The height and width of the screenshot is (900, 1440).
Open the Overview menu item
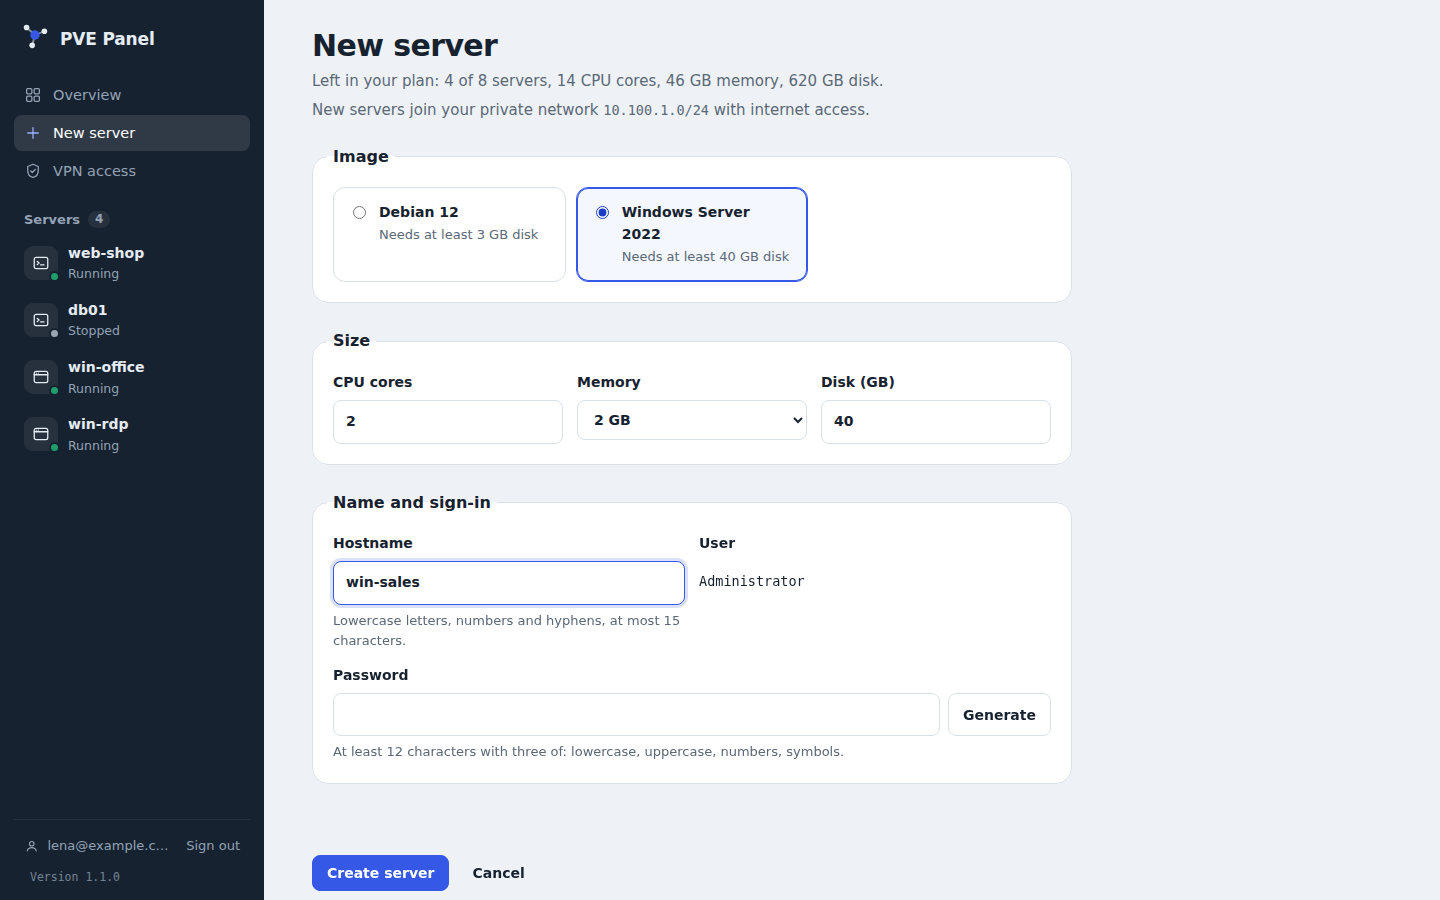point(132,95)
